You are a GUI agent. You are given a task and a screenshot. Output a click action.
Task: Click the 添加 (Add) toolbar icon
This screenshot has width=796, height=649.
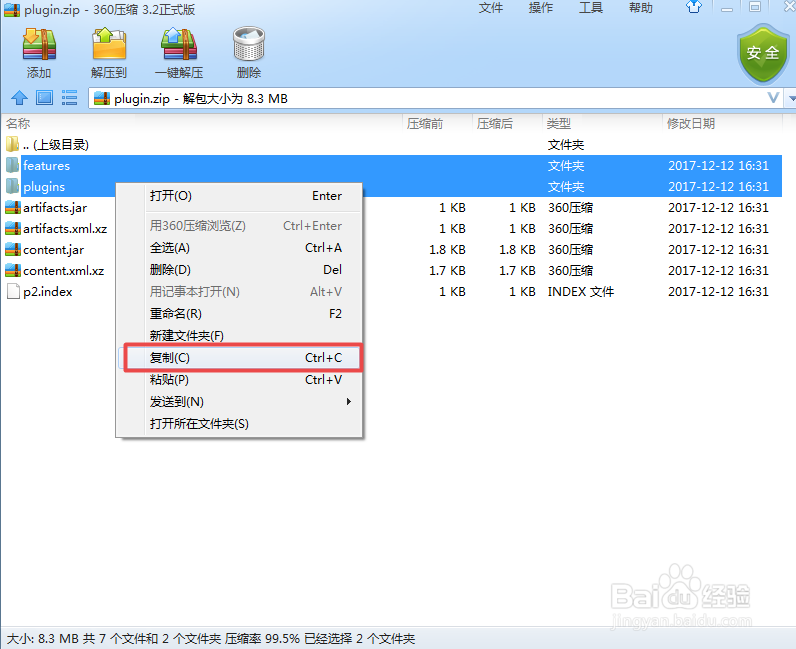39,45
